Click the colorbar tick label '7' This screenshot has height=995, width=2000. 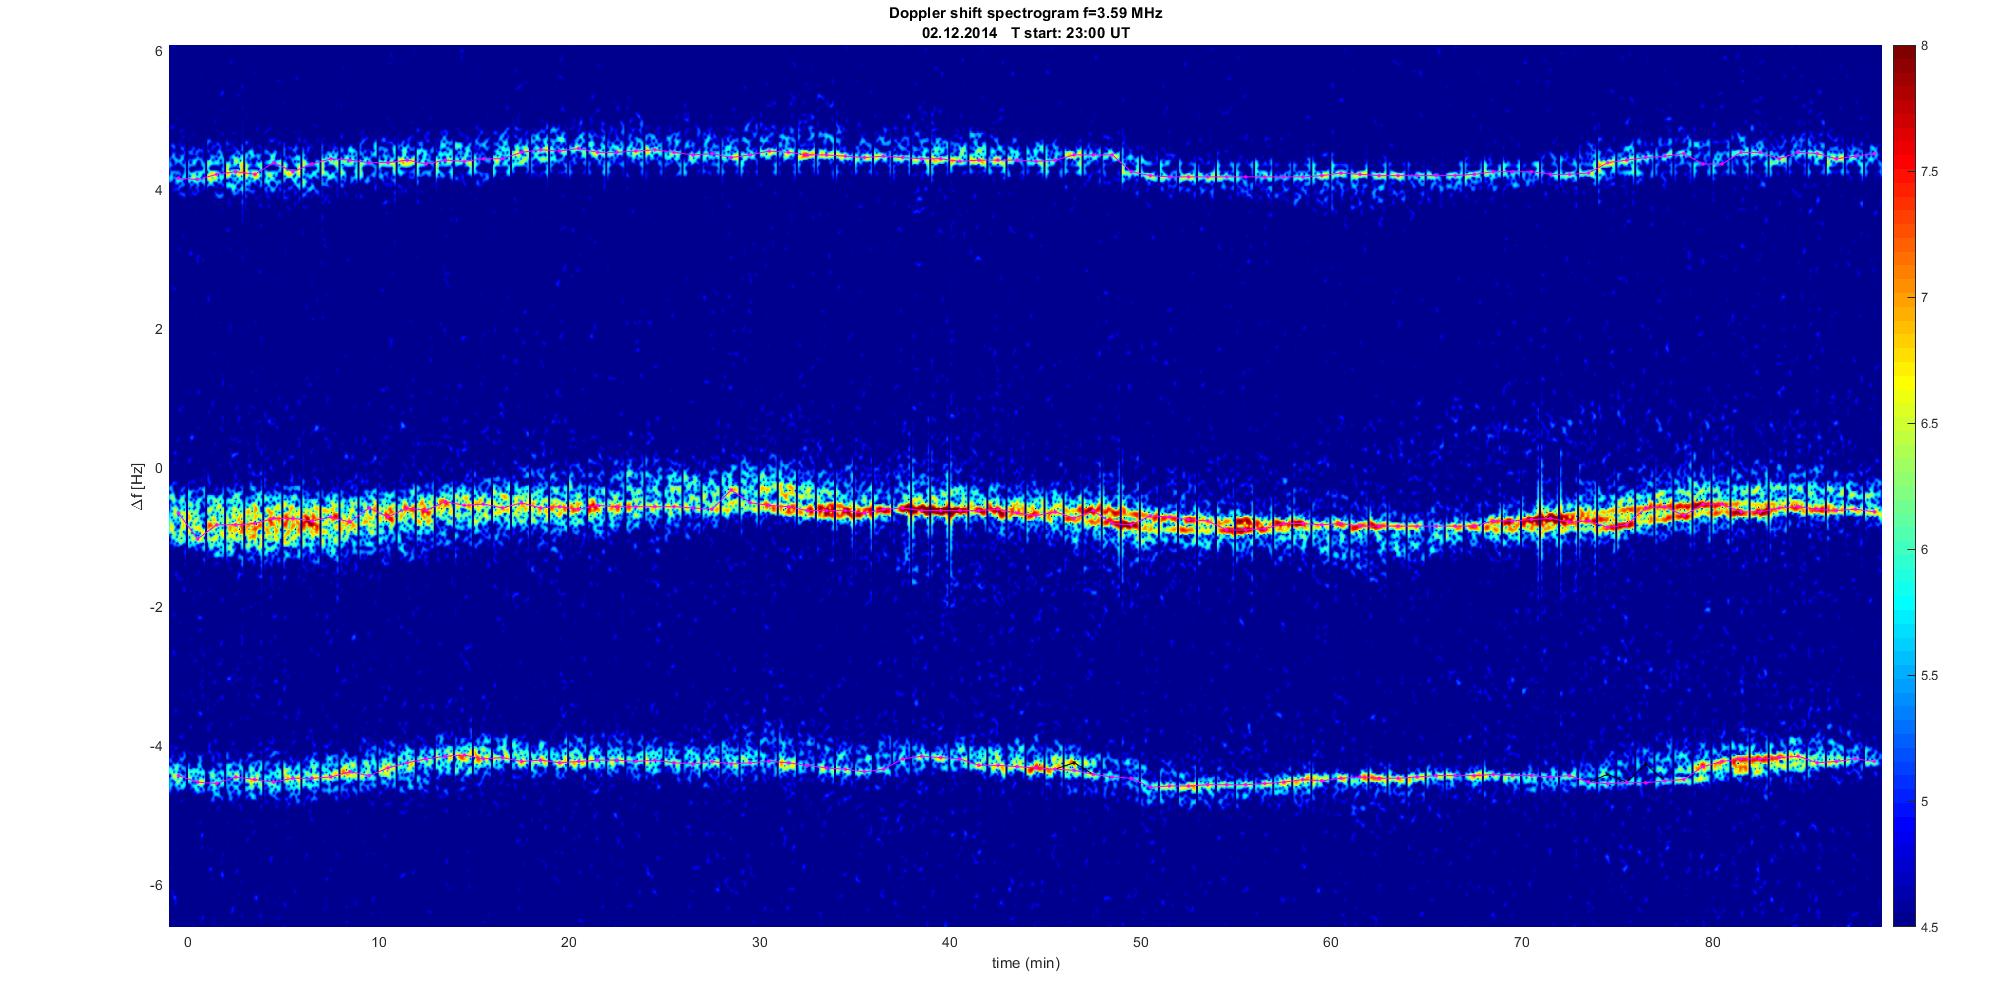(1925, 298)
